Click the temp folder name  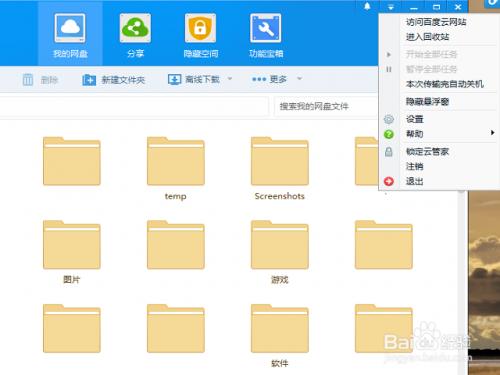[176, 196]
